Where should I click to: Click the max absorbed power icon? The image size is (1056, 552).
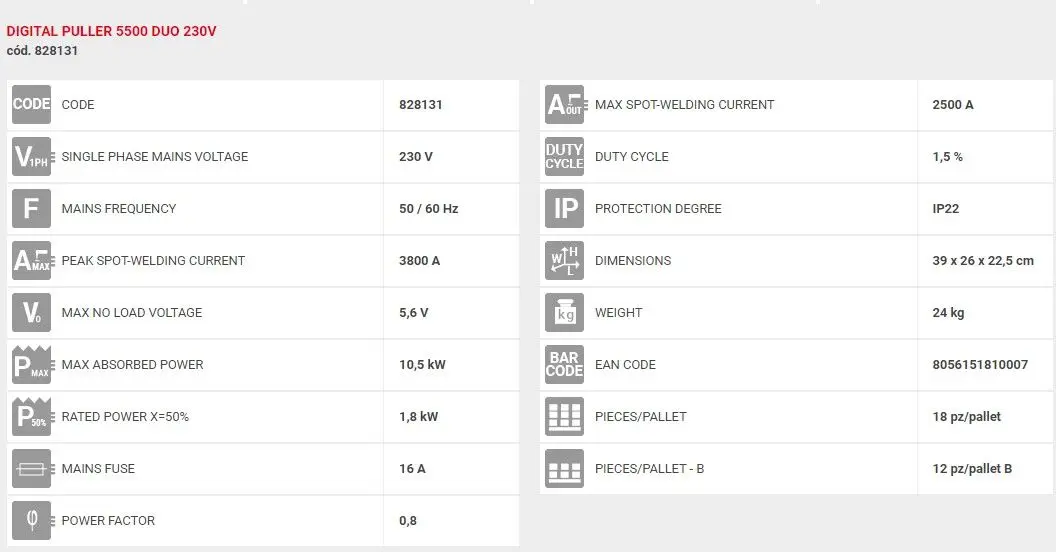(31, 365)
